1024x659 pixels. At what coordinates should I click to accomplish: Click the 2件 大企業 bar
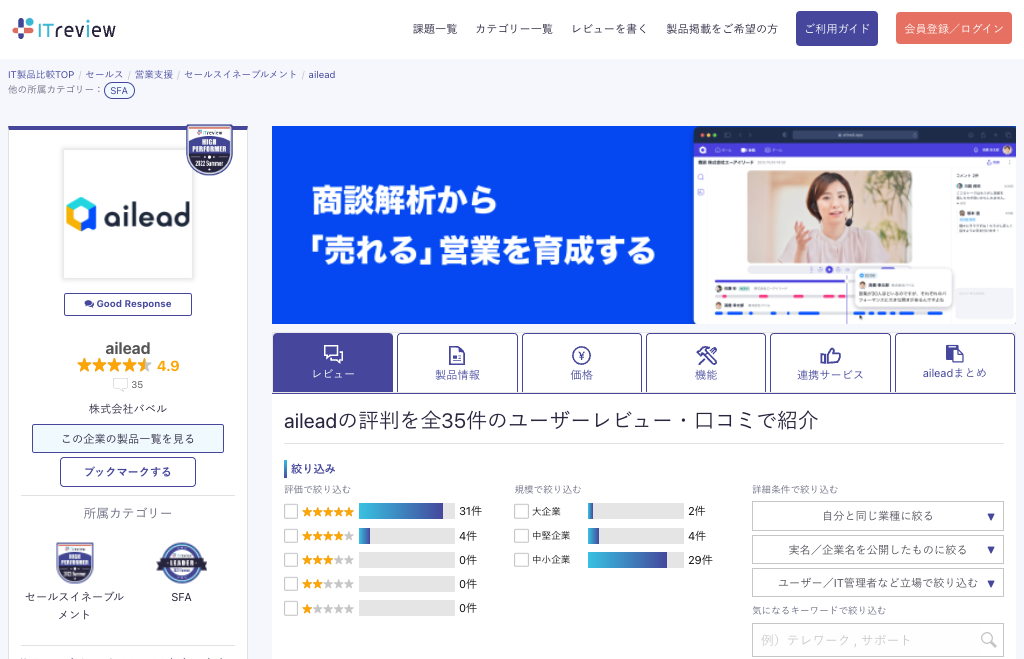click(636, 511)
